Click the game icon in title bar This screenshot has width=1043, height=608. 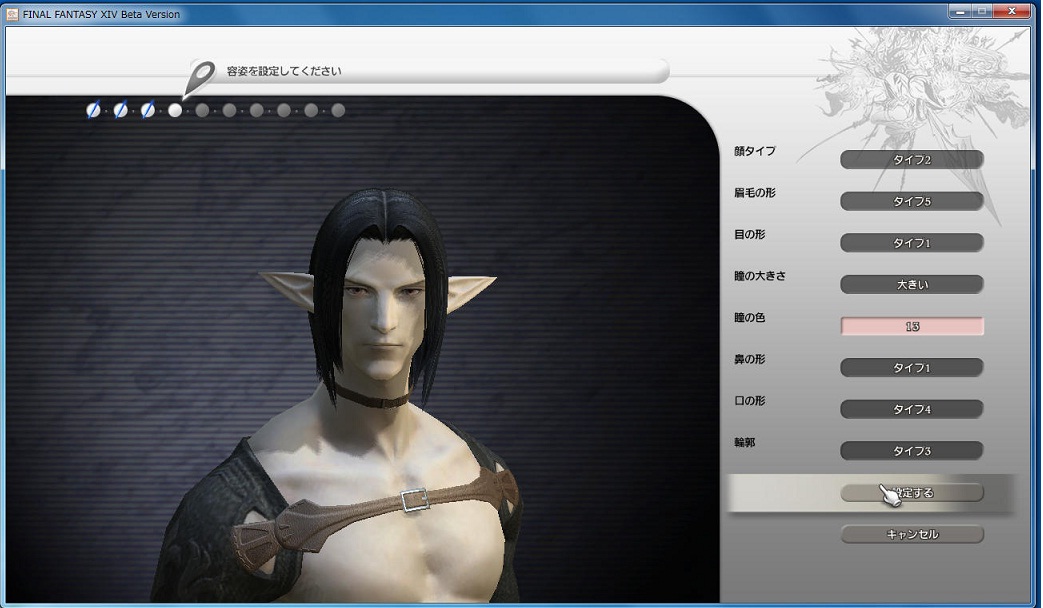pyautogui.click(x=12, y=14)
